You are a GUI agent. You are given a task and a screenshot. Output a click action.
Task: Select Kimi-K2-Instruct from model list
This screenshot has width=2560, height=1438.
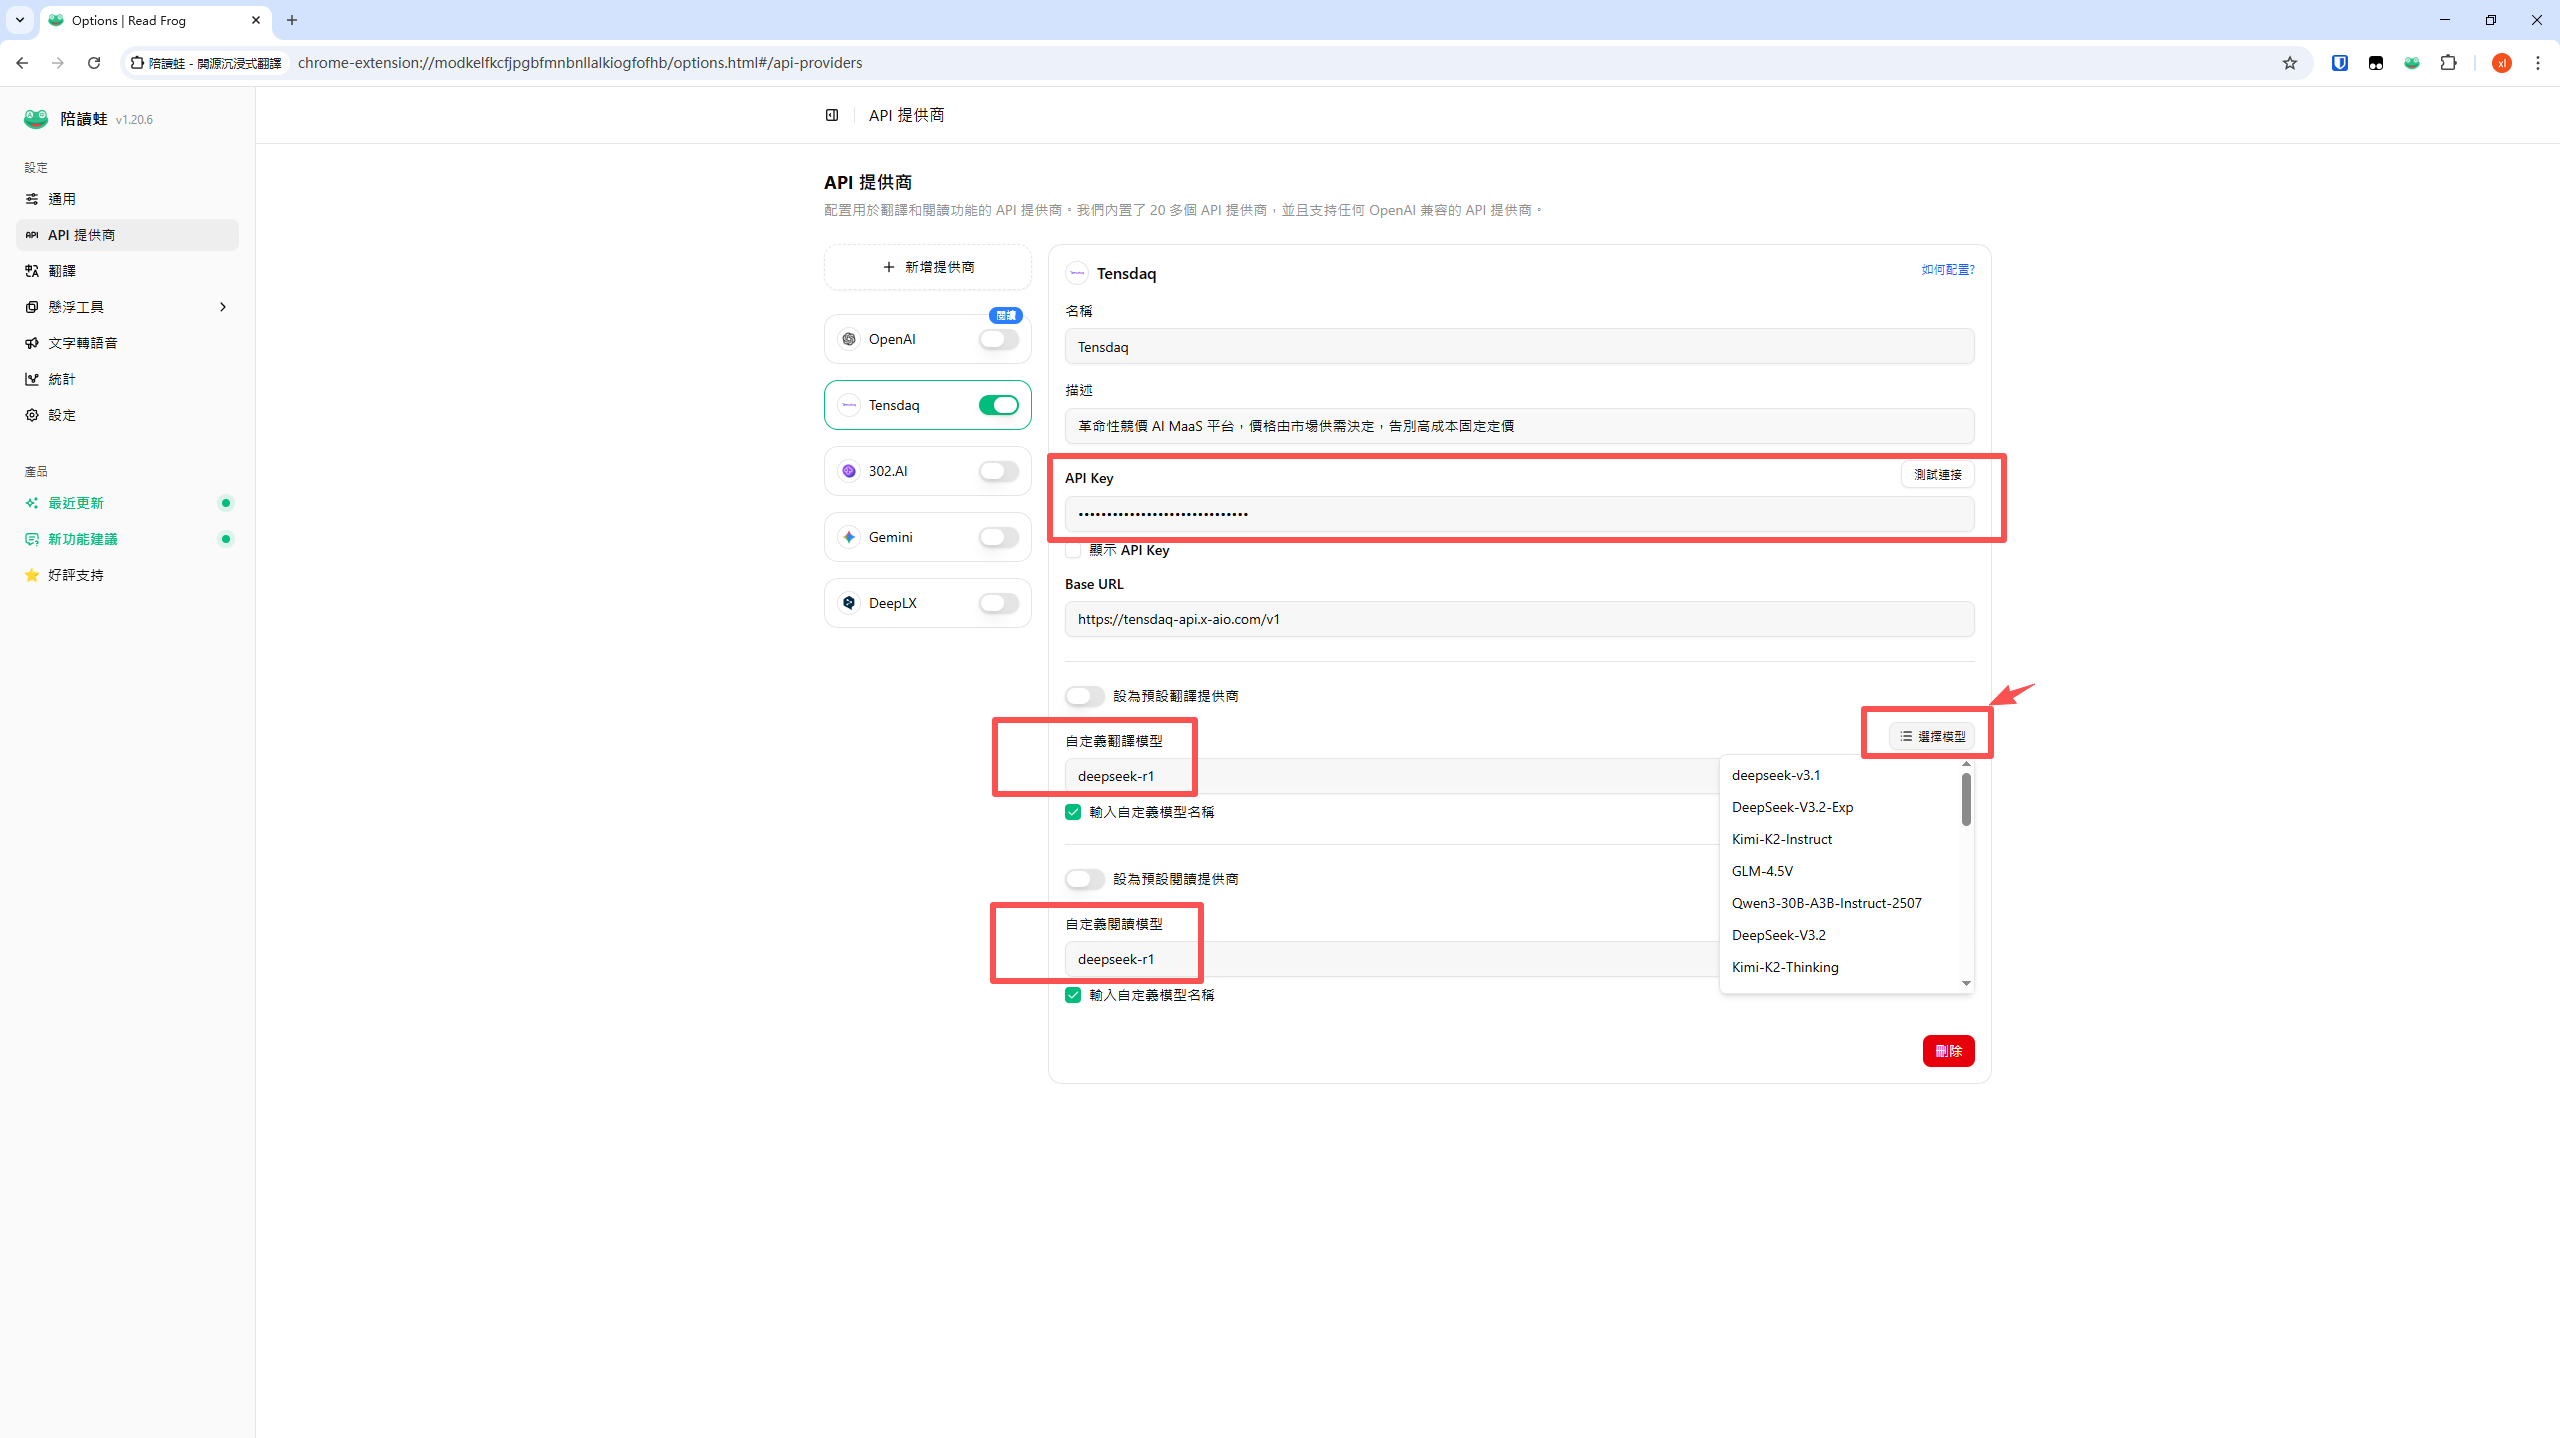[1781, 839]
